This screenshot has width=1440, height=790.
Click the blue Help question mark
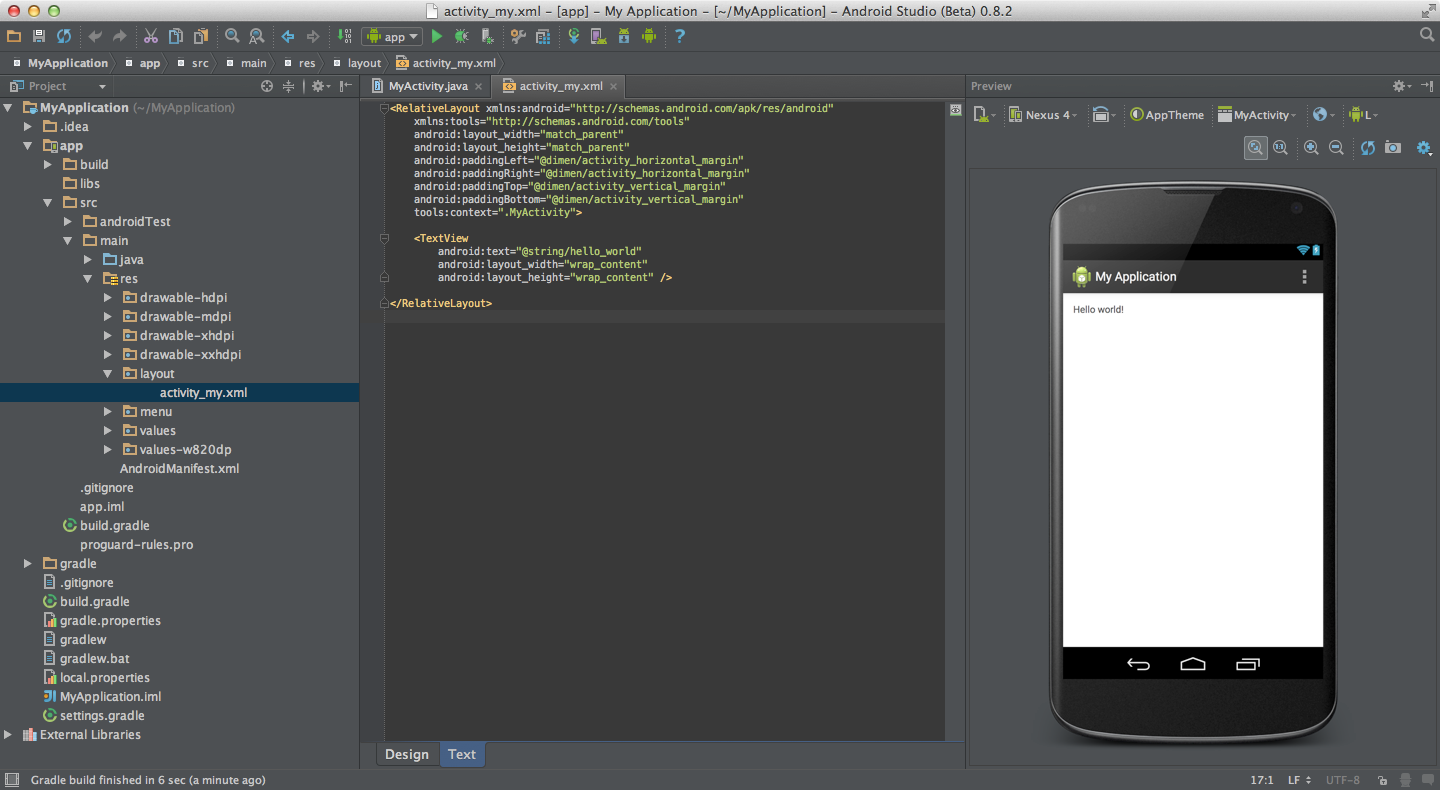point(680,36)
